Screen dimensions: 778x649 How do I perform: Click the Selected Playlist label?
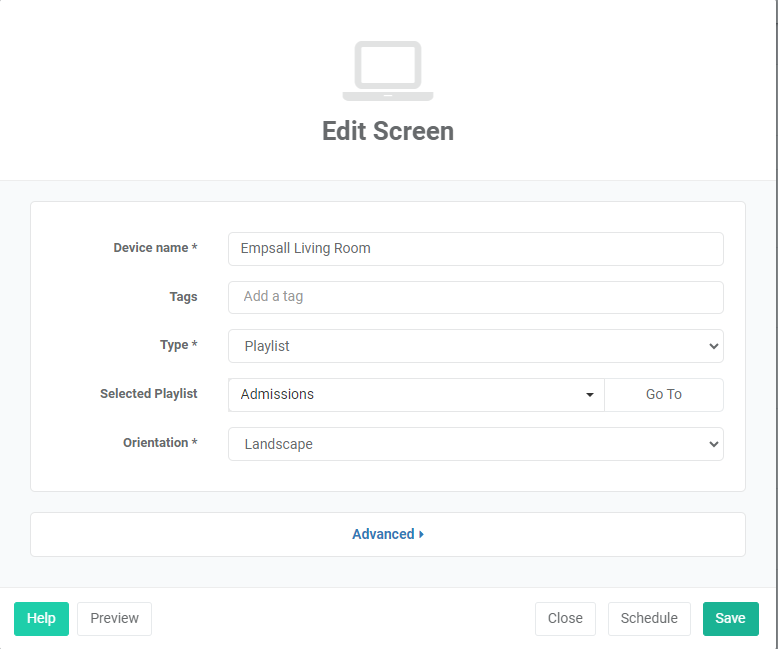(x=148, y=394)
